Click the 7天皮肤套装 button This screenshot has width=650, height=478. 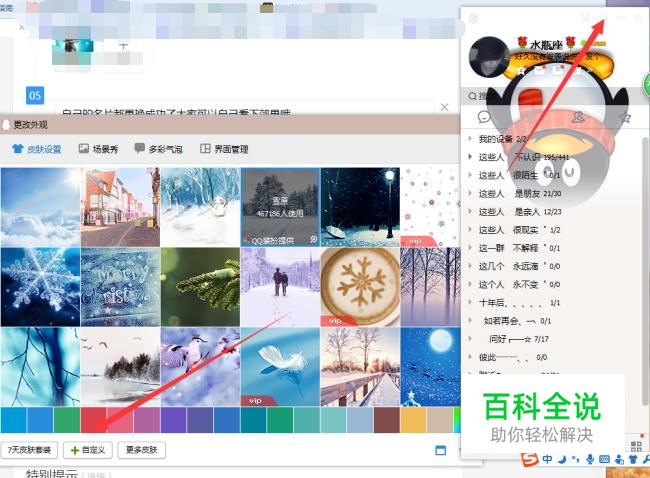coord(29,450)
